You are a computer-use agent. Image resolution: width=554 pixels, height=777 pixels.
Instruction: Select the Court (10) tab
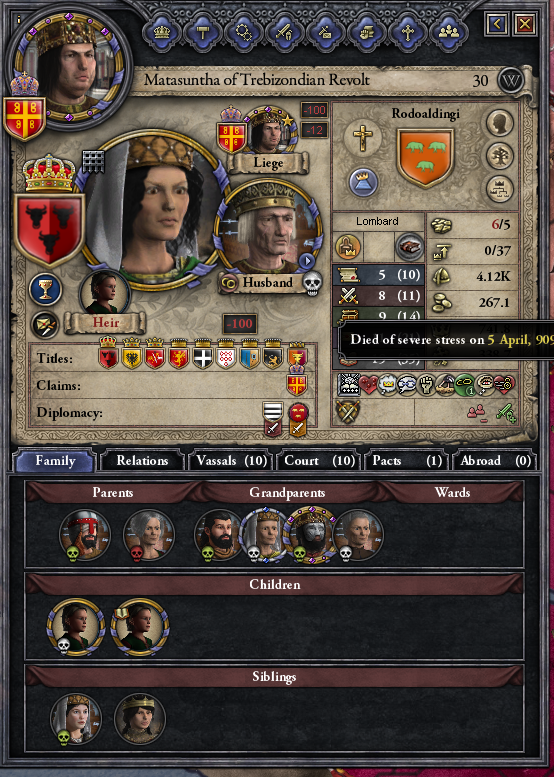[320, 461]
